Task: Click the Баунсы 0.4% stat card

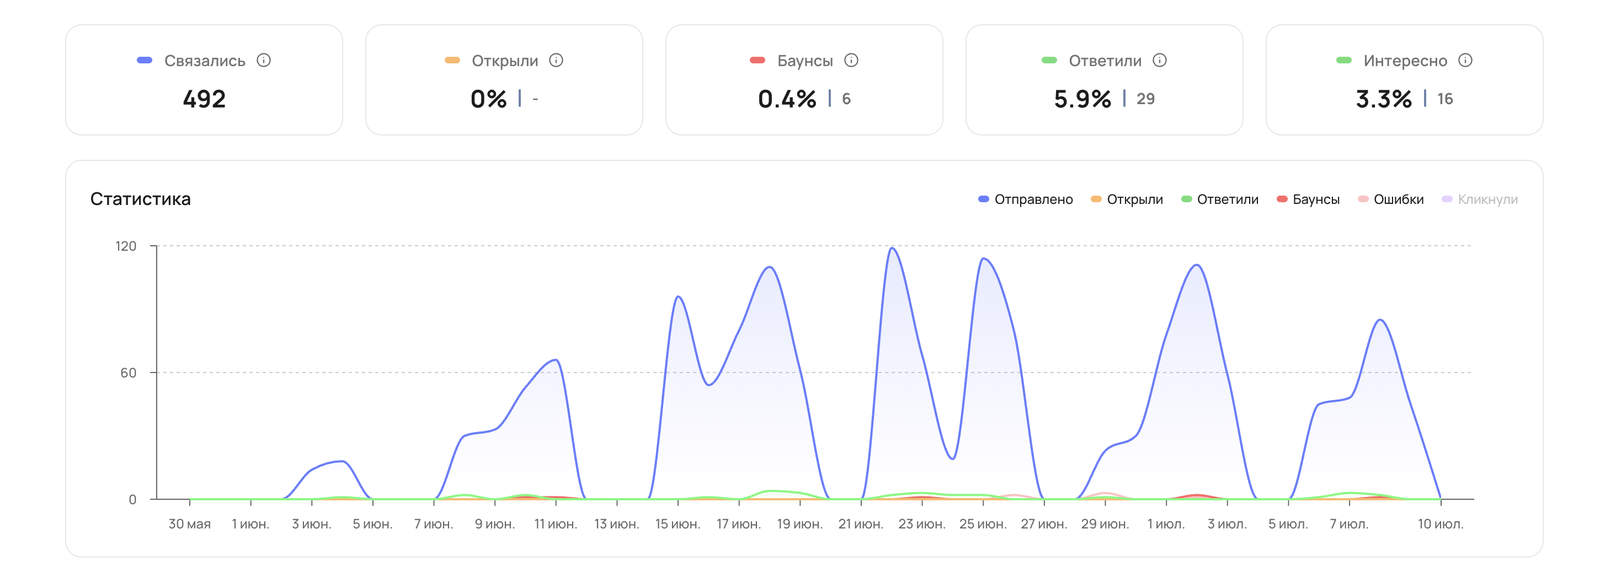Action: pyautogui.click(x=804, y=80)
